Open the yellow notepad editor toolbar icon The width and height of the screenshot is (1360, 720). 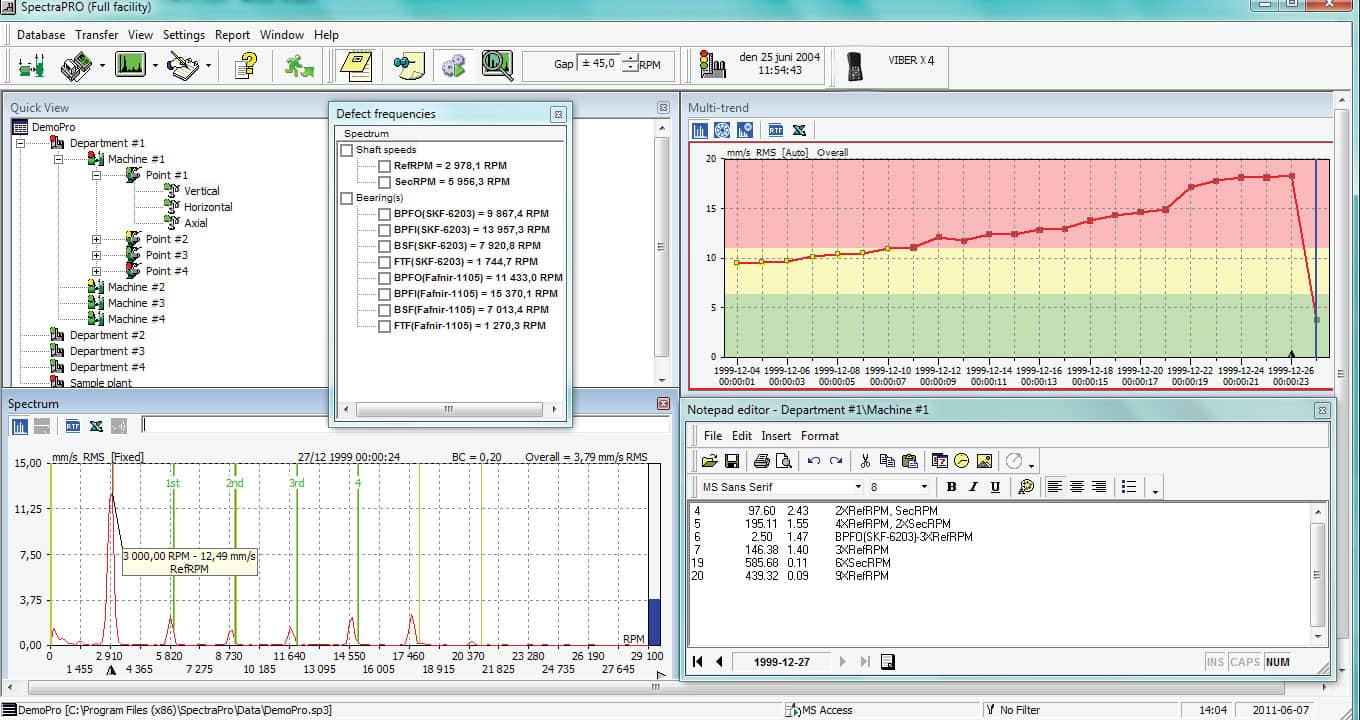[x=355, y=65]
